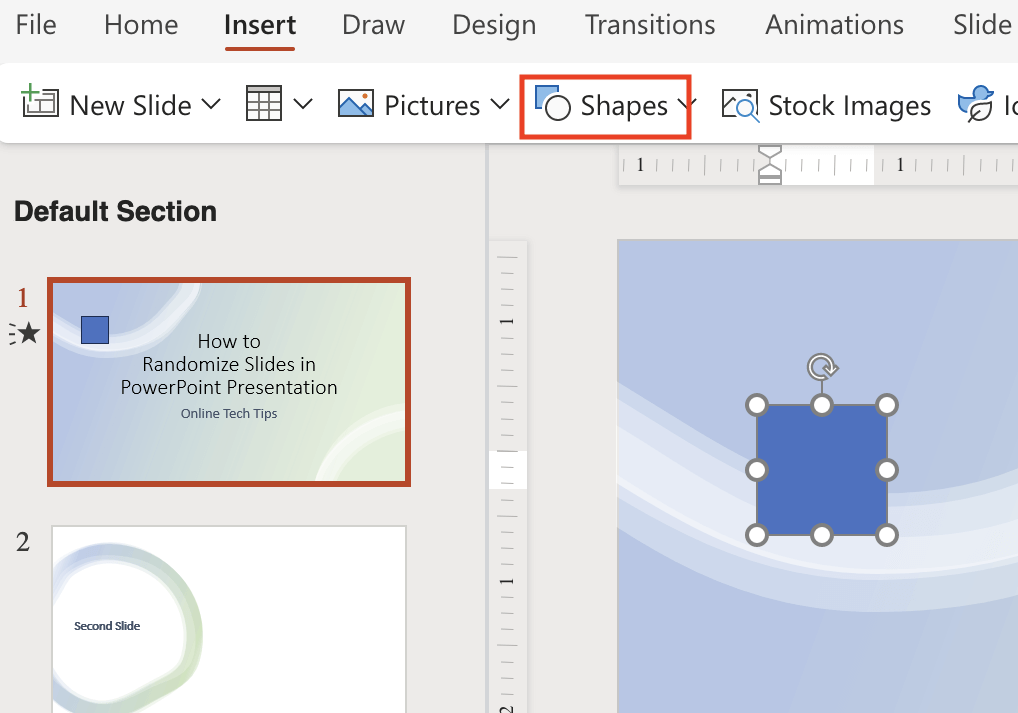
Task: Click the rotation handle above the blue square
Action: 821,368
